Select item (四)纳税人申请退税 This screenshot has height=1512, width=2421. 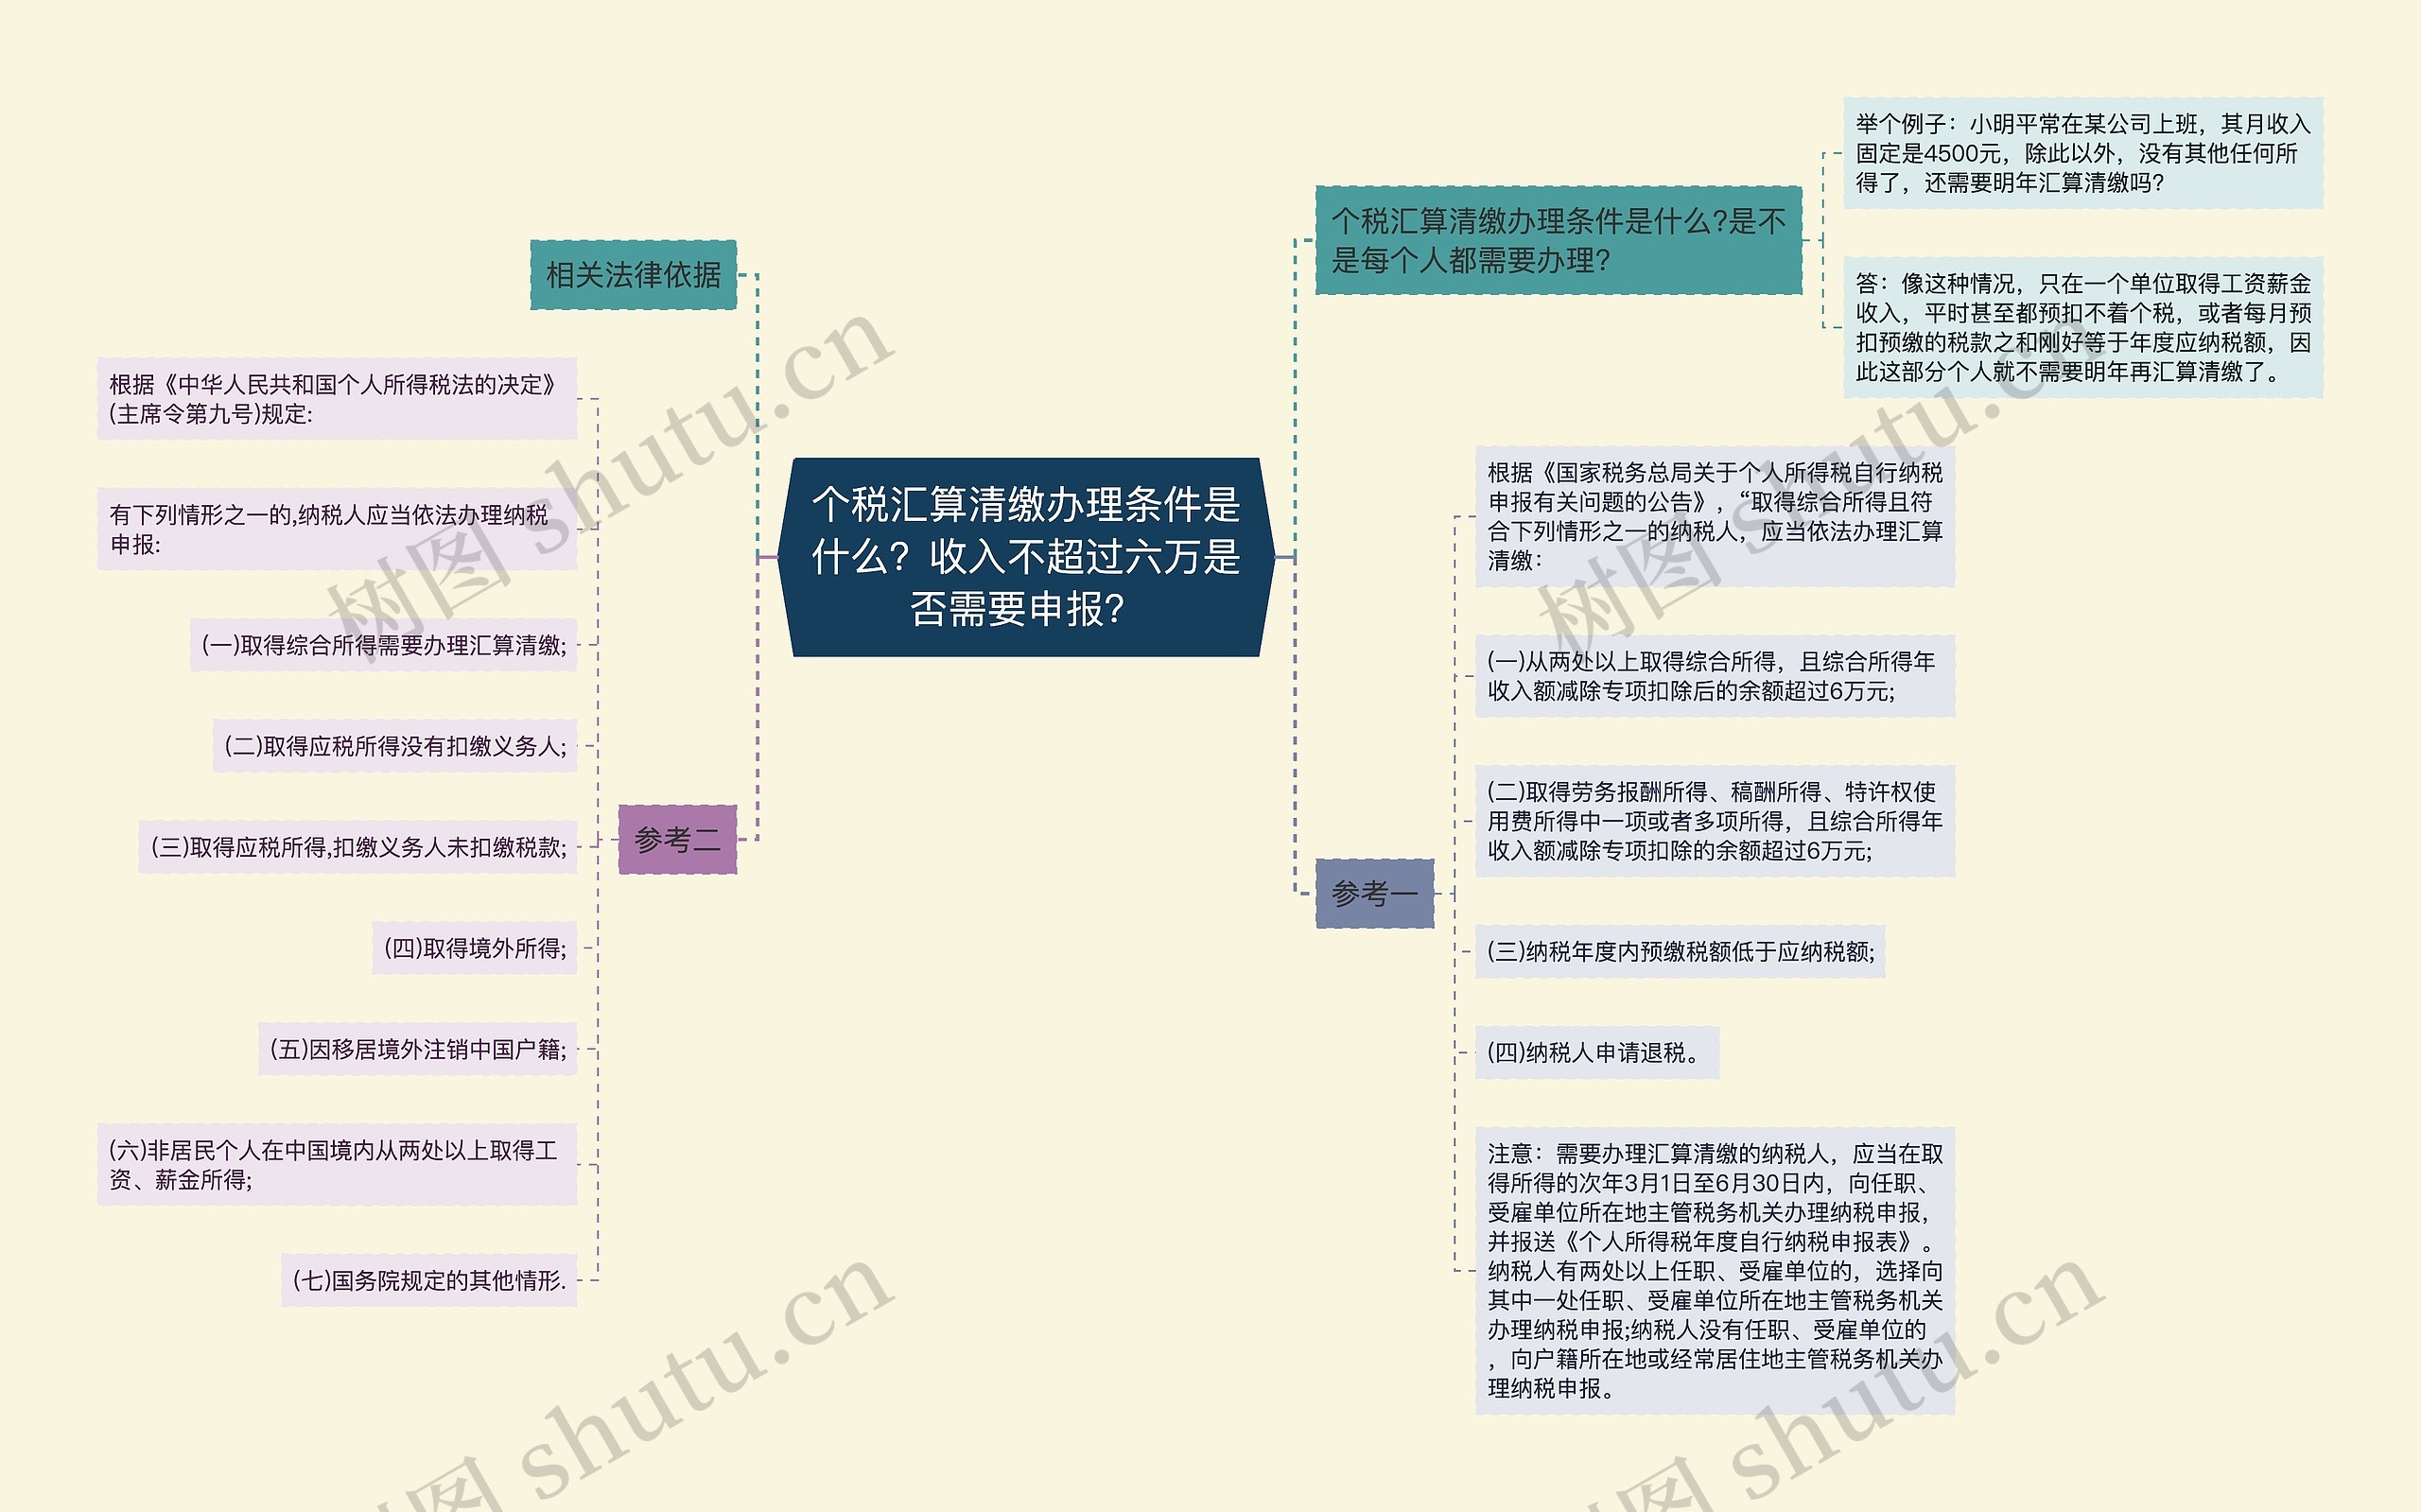click(1596, 1053)
